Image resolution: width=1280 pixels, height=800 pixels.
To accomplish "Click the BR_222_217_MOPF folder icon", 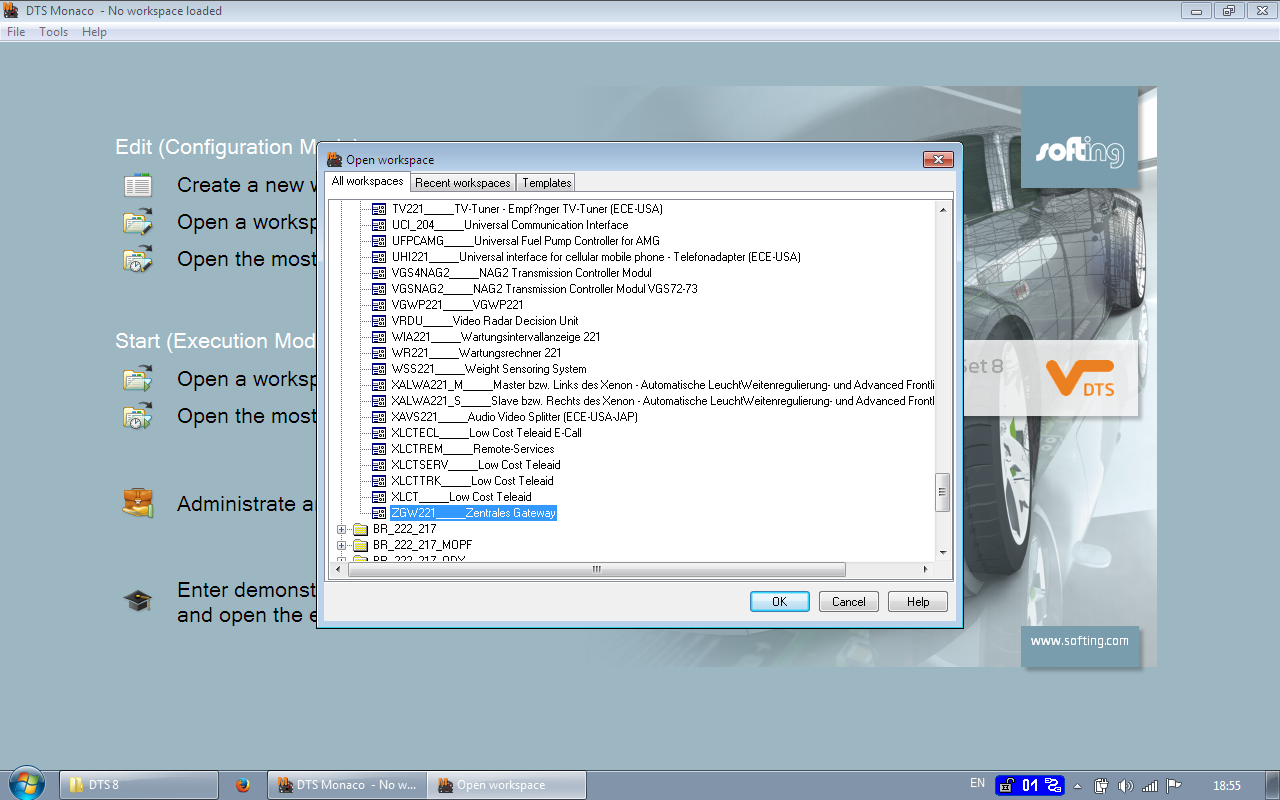I will point(360,545).
